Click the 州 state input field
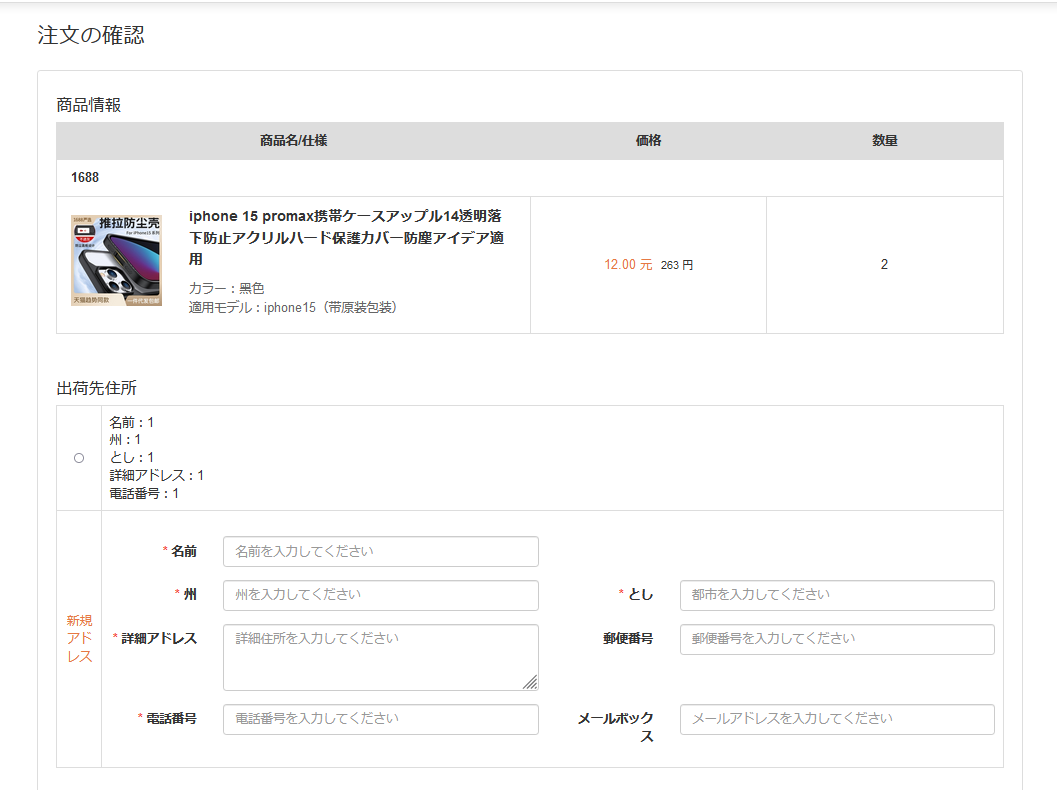1057x790 pixels. pyautogui.click(x=380, y=595)
